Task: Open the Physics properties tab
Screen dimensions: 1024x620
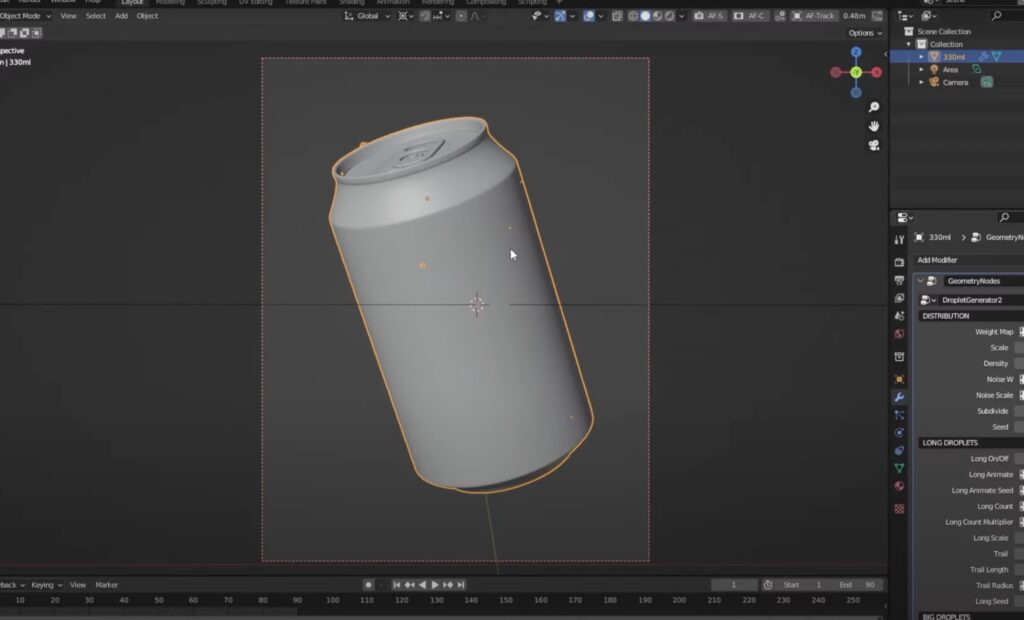Action: (899, 432)
